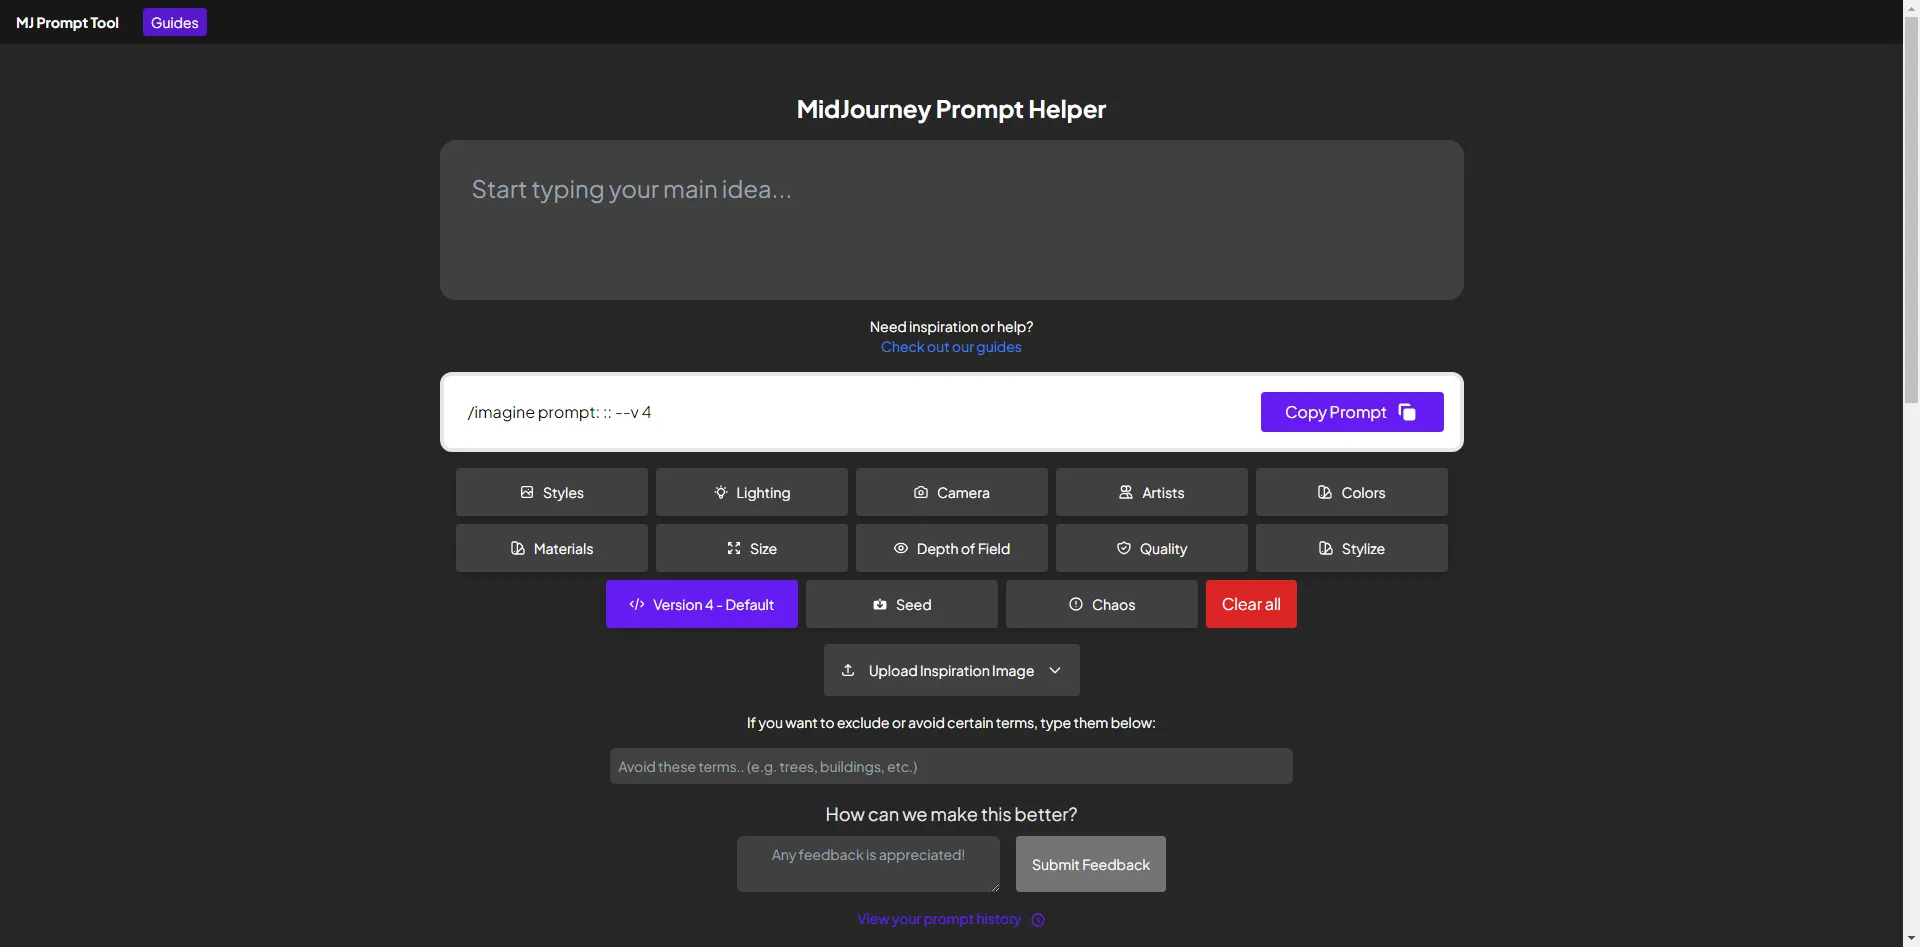
Task: Click Clear all to reset parameters
Action: pos(1251,604)
